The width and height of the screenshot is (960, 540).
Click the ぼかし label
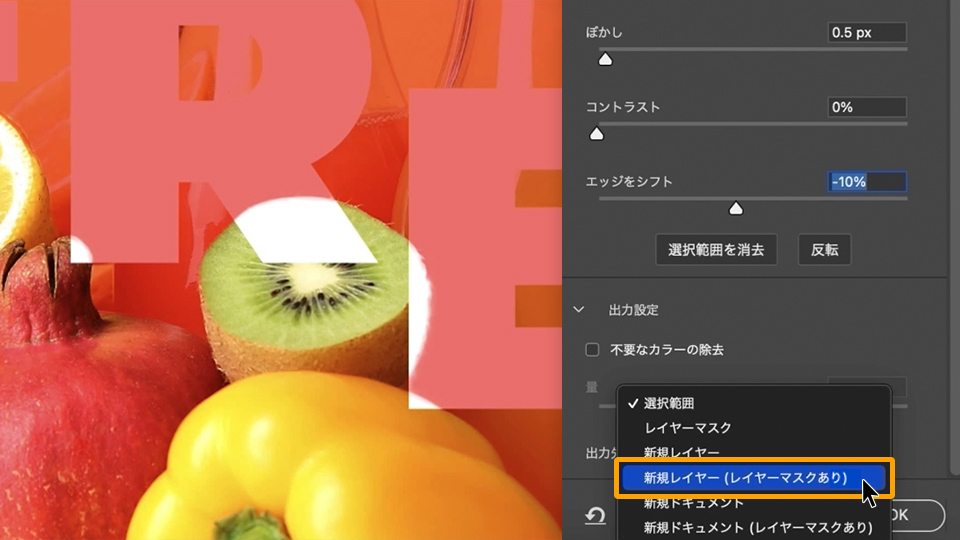[x=604, y=32]
